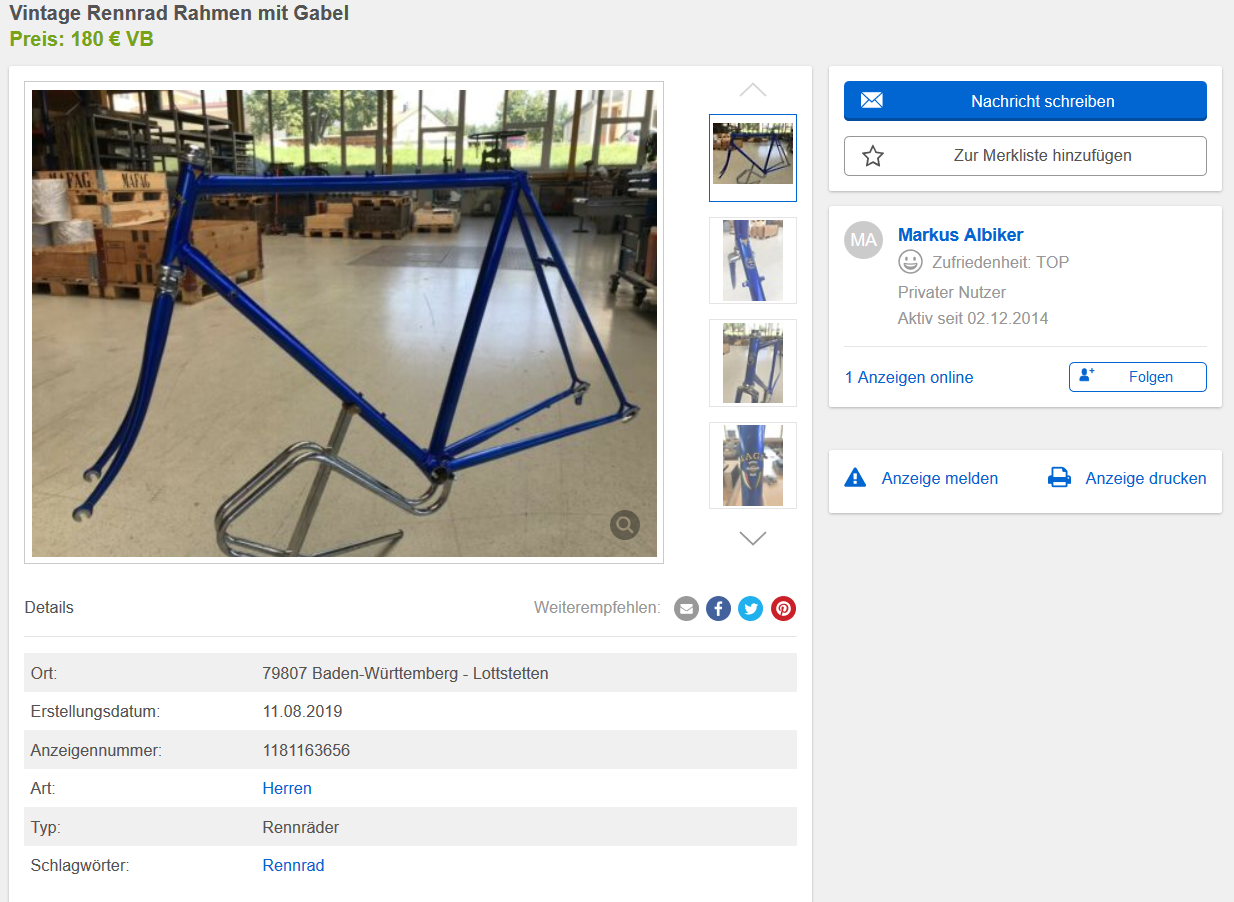Select second thumbnail of fork closeup
The image size is (1234, 902).
pyautogui.click(x=753, y=260)
